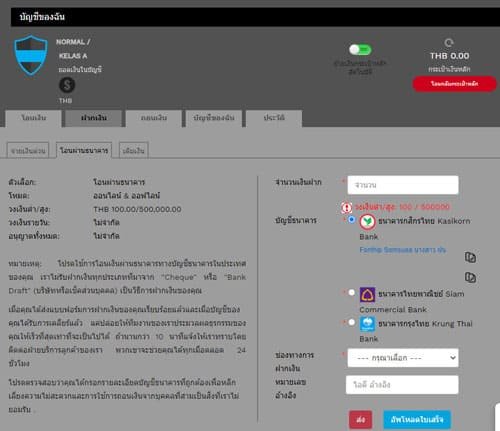Click the blue shield membership badge icon
Screen dimensions: 500x431
click(31, 55)
